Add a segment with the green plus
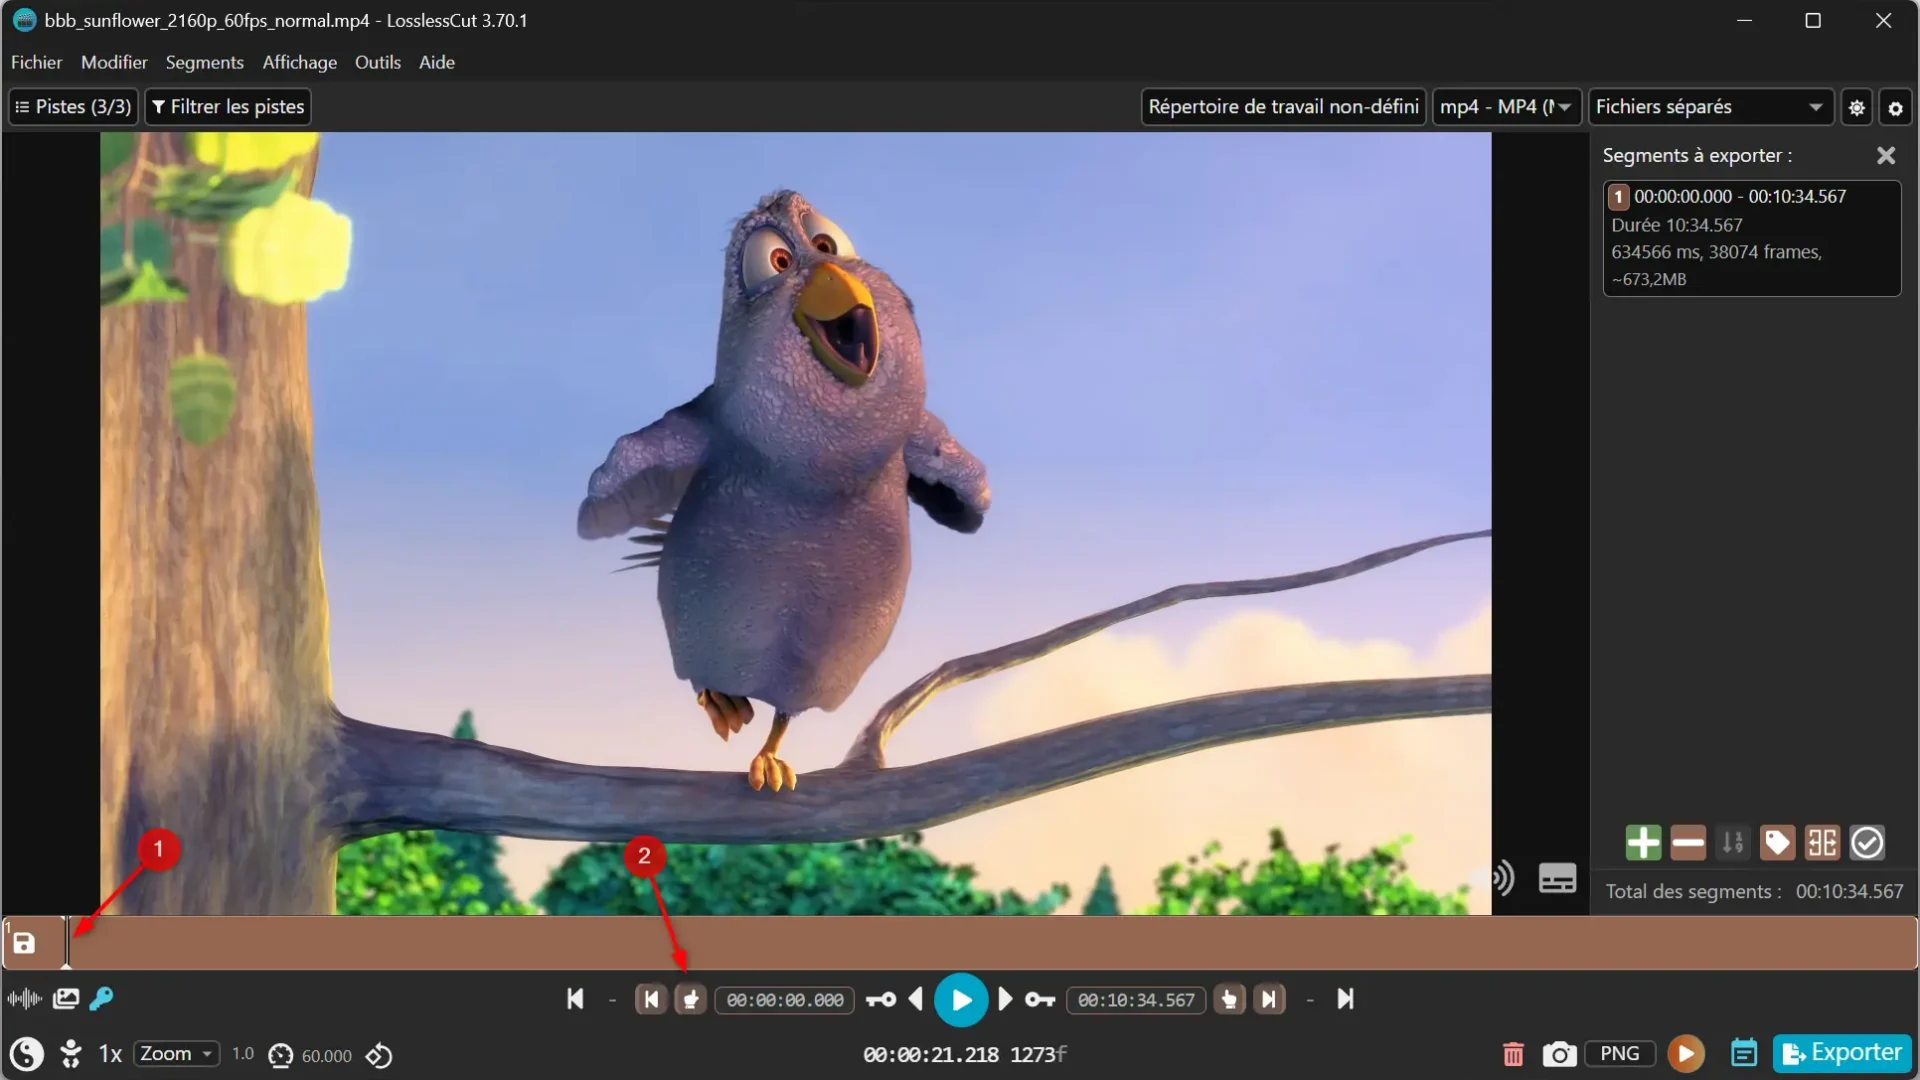Image resolution: width=1920 pixels, height=1080 pixels. pos(1643,843)
